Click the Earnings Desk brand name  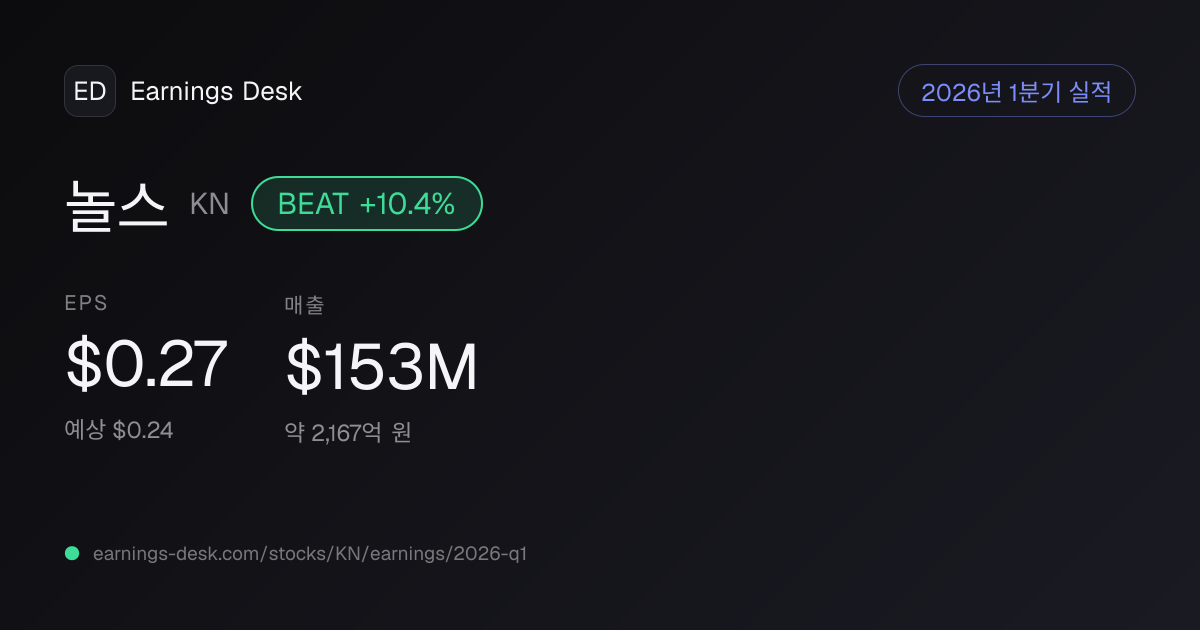tap(216, 92)
